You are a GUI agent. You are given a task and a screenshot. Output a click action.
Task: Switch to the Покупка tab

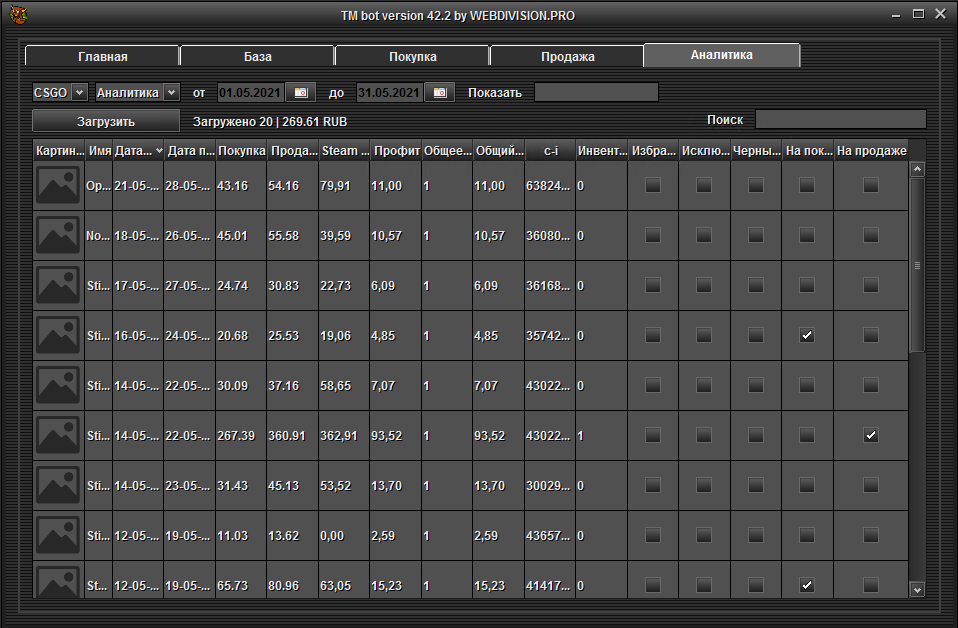click(x=412, y=57)
